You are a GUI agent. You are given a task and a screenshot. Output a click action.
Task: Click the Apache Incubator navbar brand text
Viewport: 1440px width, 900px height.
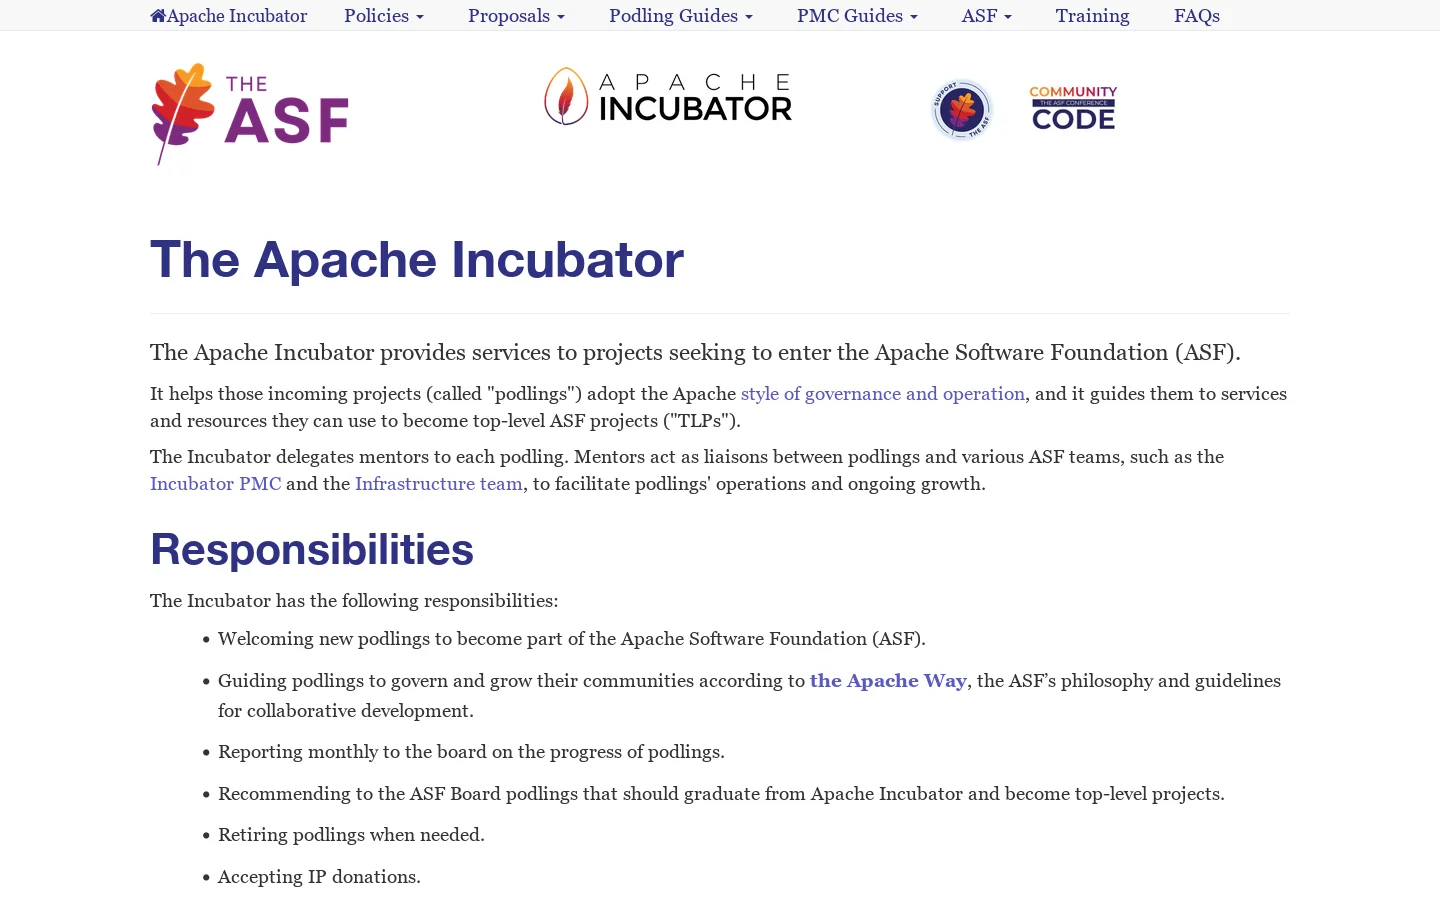237,16
